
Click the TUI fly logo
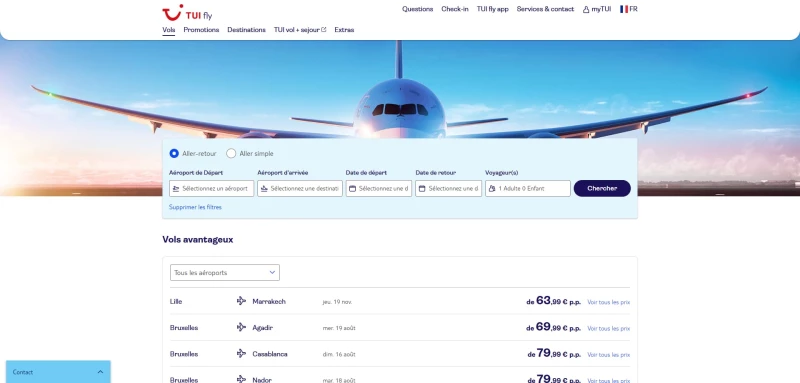tap(187, 12)
